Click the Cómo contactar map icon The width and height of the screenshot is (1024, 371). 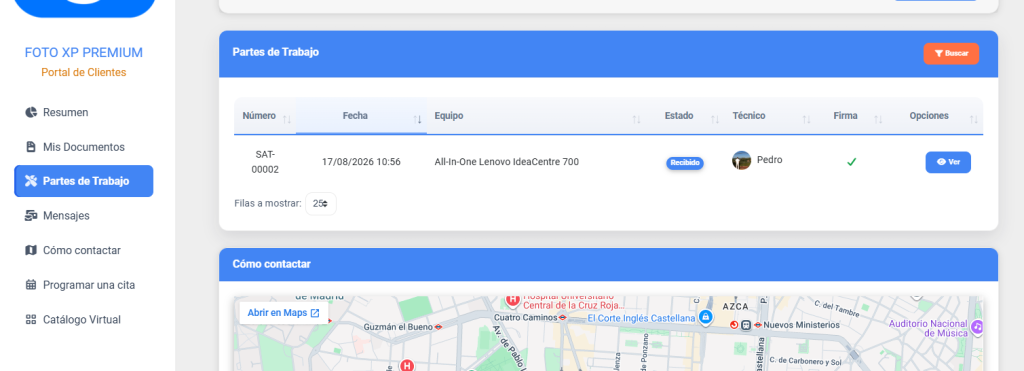(31, 250)
